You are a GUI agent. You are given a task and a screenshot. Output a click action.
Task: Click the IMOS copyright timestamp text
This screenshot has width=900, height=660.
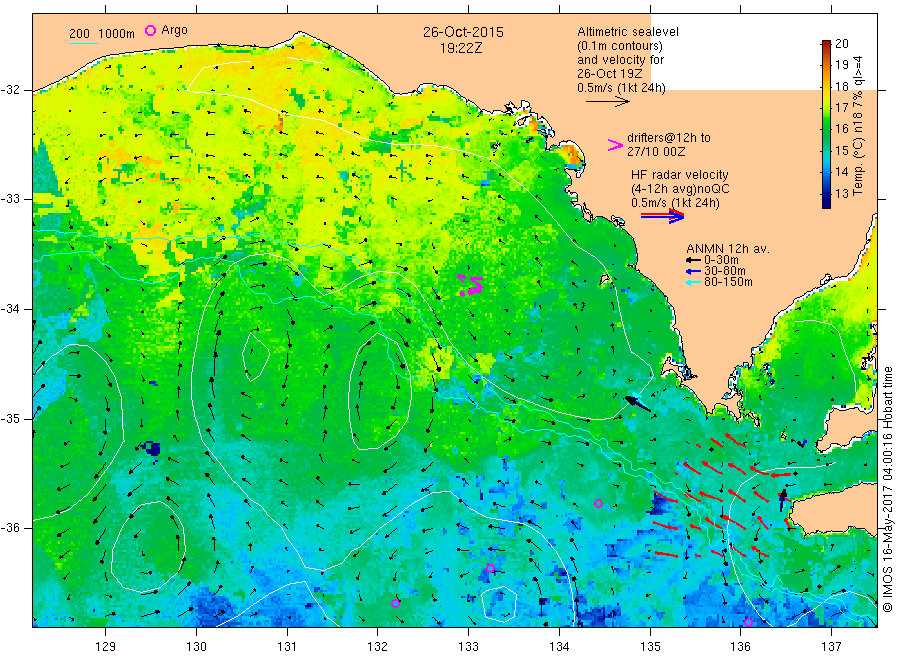888,490
